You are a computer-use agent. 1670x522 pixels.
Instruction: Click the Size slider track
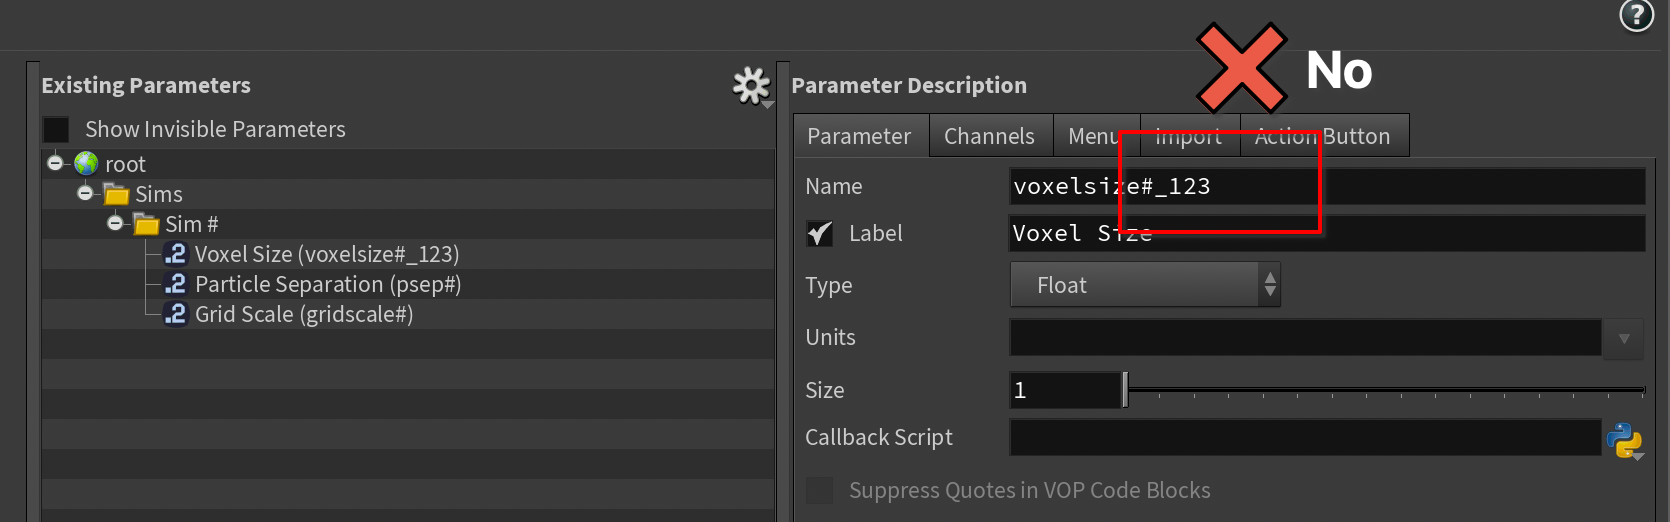tap(1386, 390)
